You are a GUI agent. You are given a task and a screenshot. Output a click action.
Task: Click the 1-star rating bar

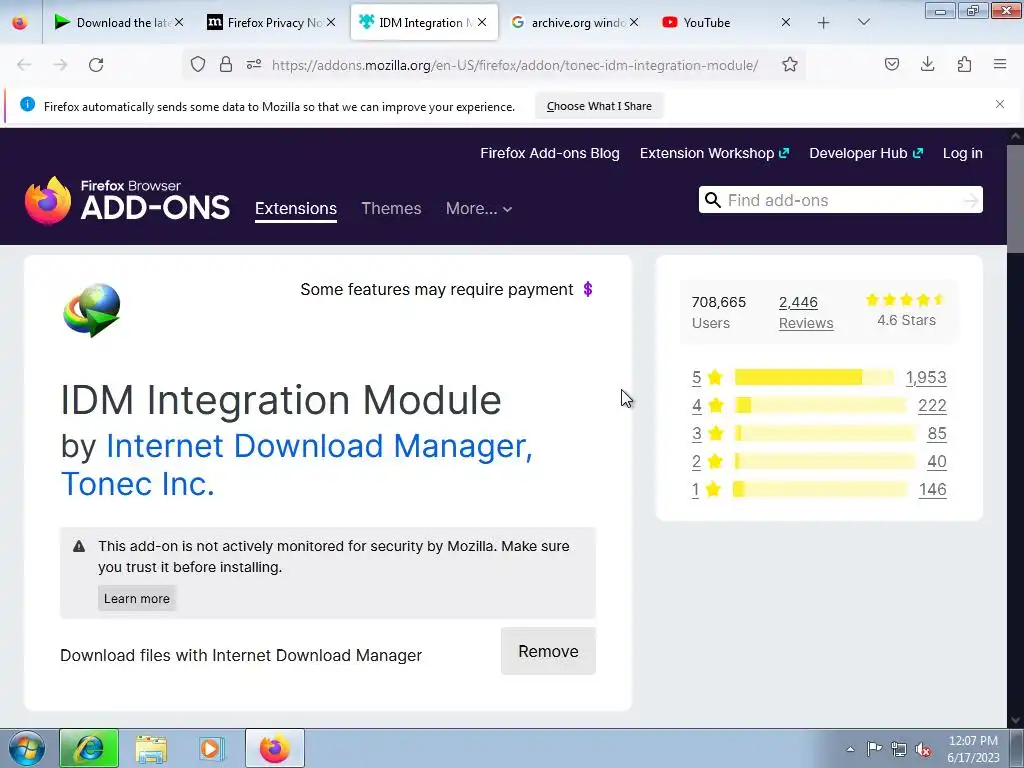820,489
